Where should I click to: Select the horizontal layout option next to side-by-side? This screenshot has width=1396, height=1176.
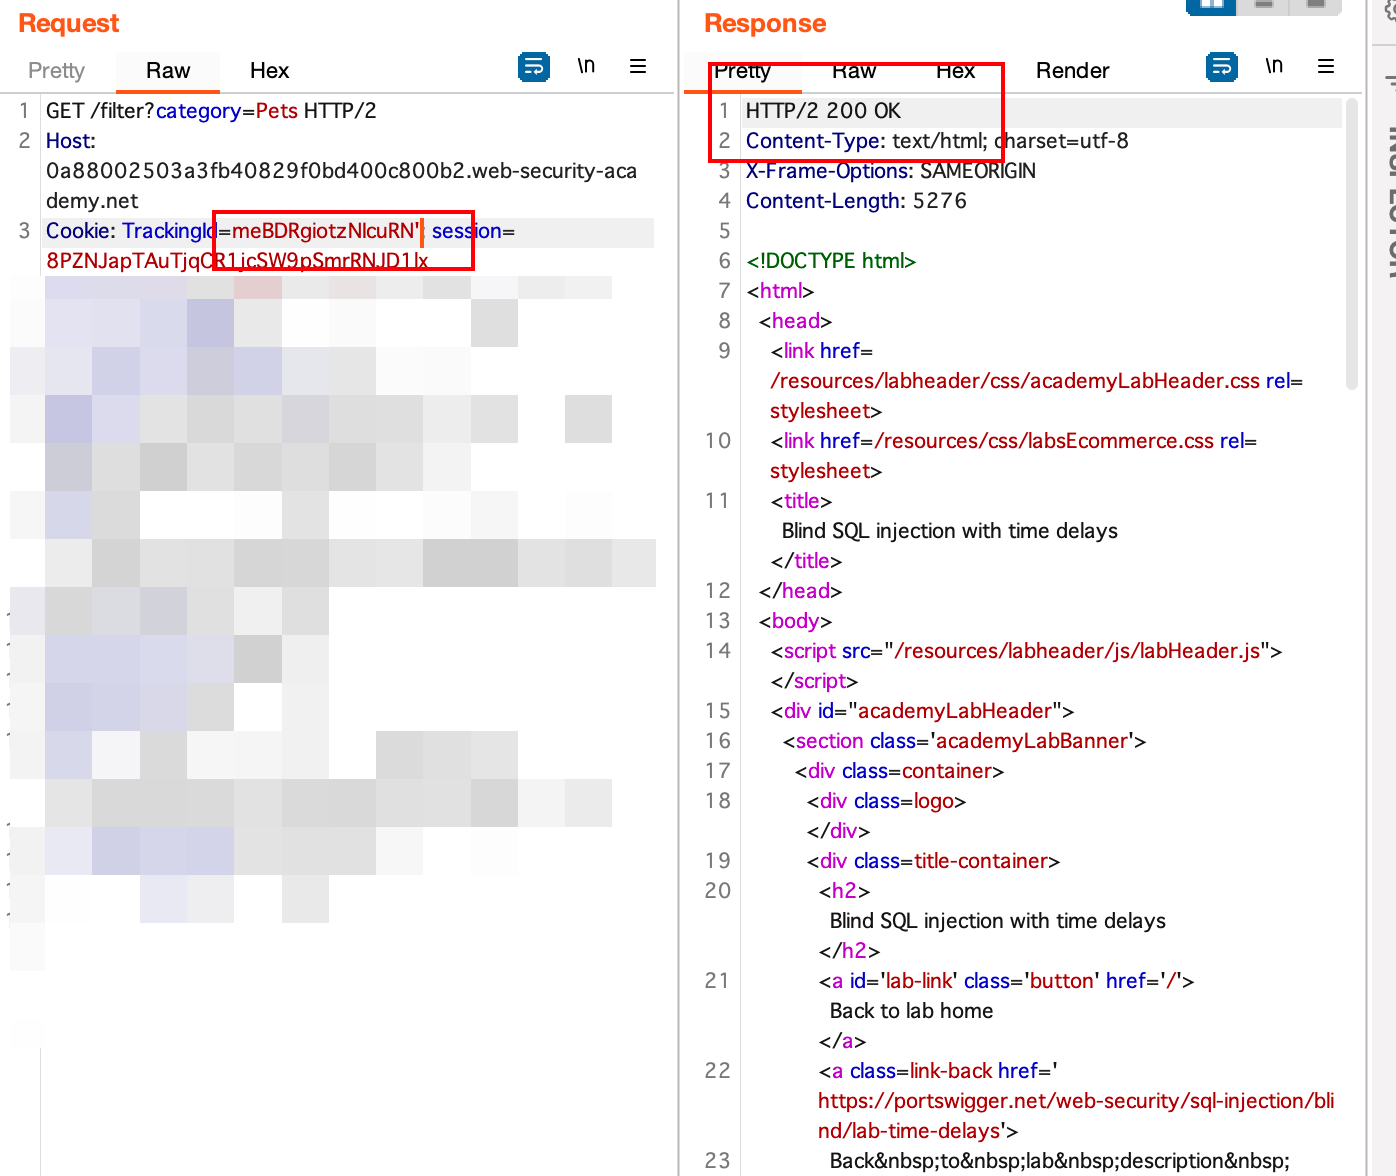[1263, 7]
